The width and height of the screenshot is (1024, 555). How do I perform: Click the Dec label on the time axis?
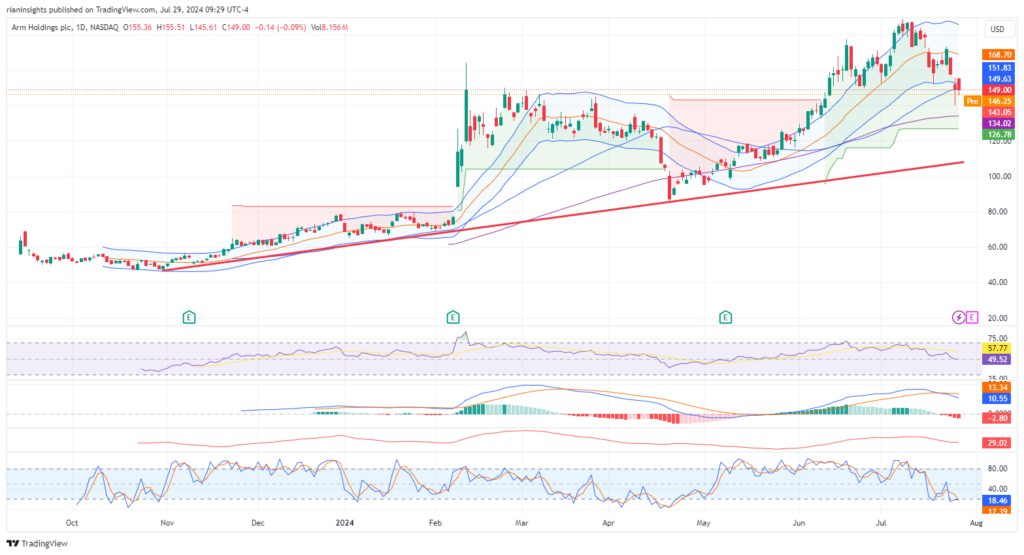click(x=258, y=523)
